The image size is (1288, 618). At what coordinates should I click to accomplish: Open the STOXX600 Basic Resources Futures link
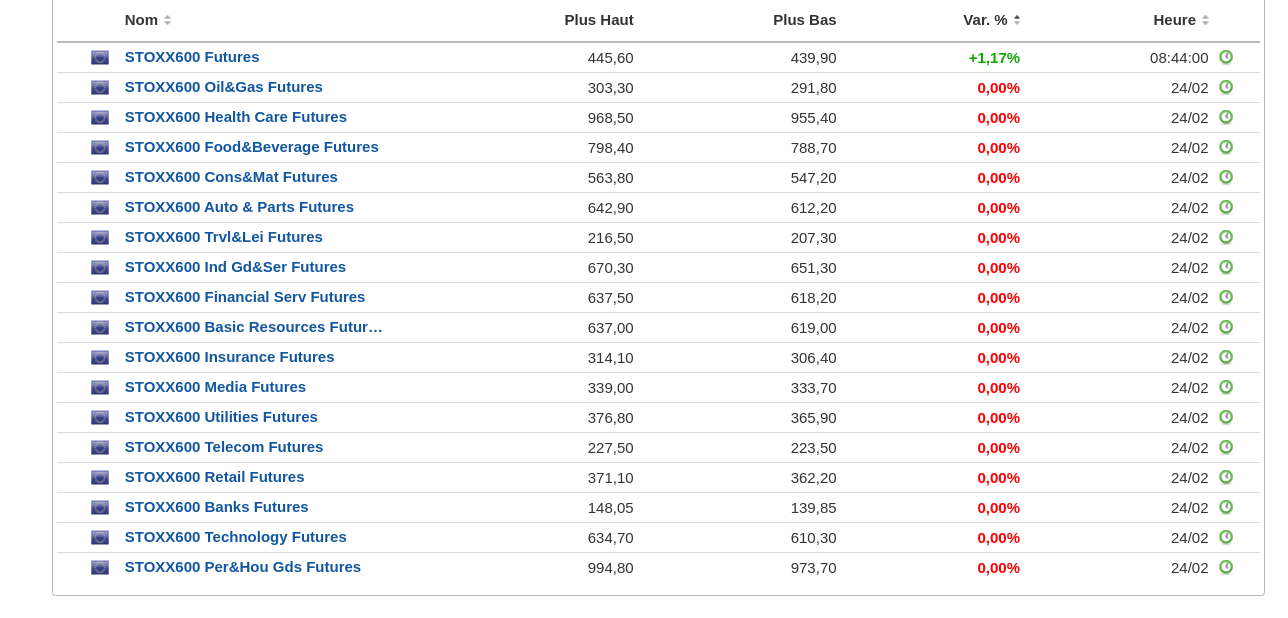pyautogui.click(x=253, y=327)
